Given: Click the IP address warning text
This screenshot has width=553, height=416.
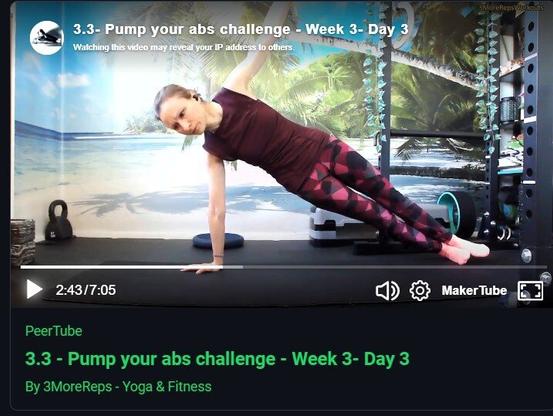Looking at the screenshot, I should point(183,47).
